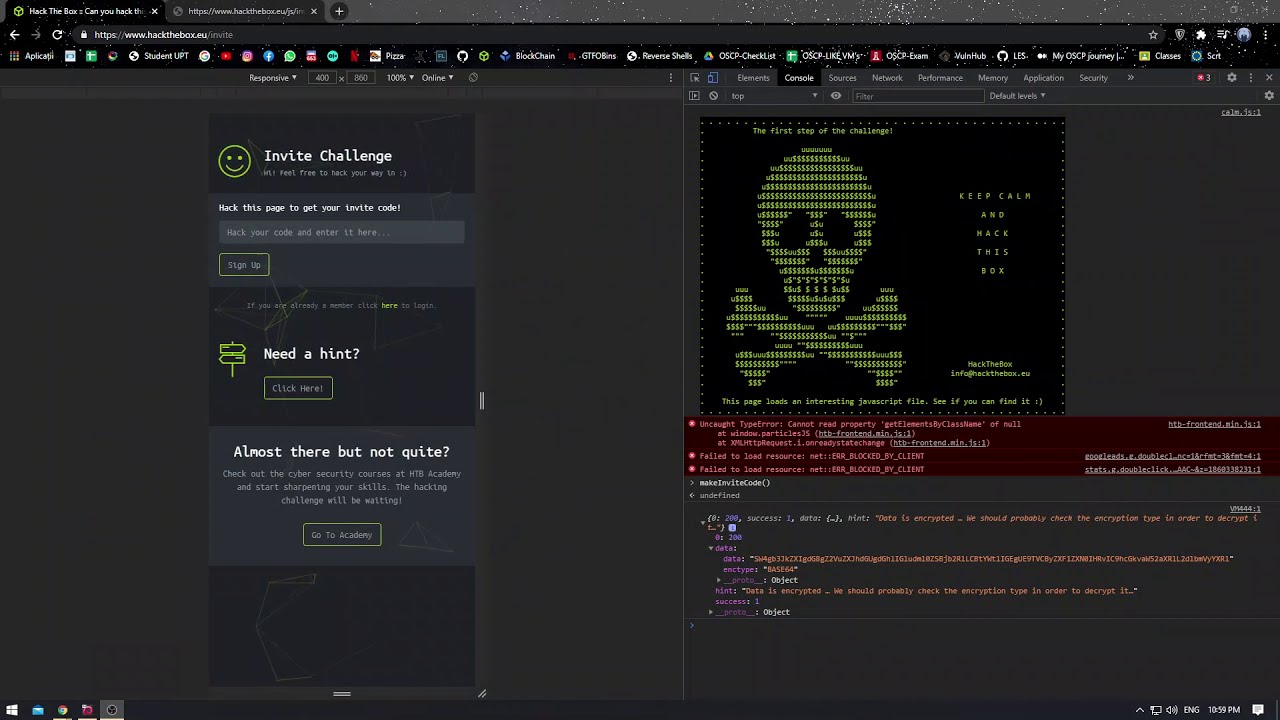Click the inspect element picker icon

[695, 78]
